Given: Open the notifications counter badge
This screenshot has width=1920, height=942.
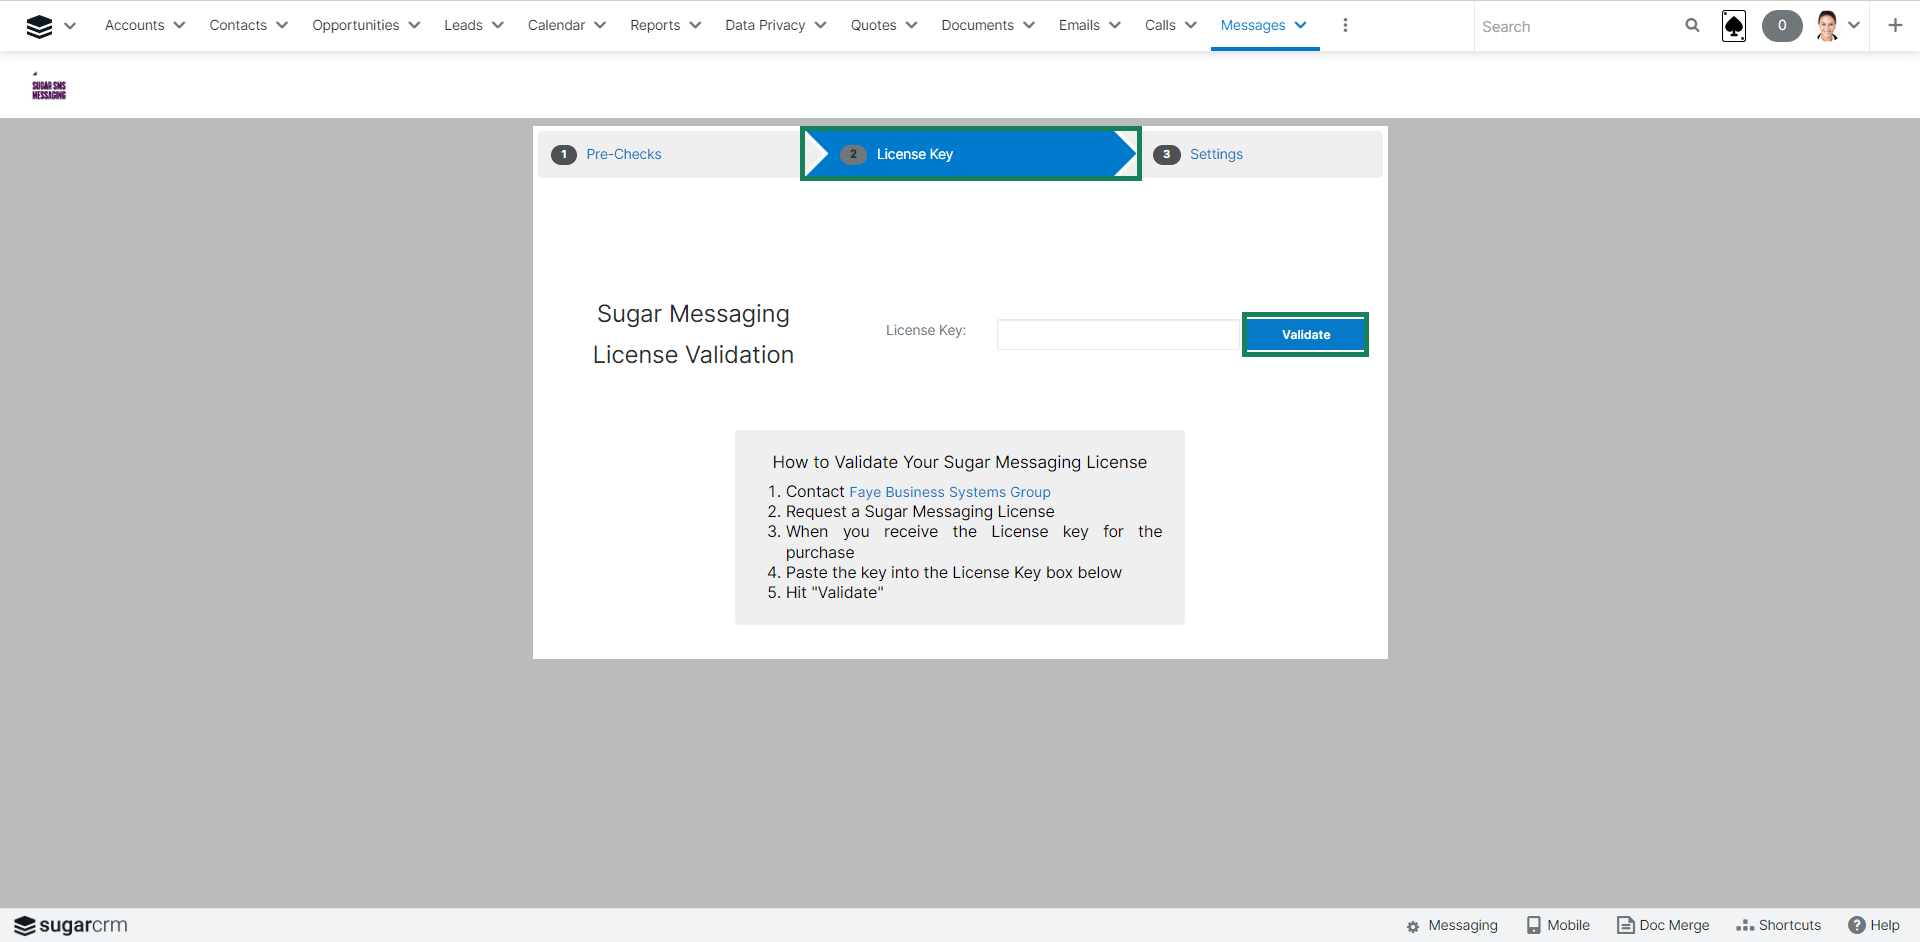Looking at the screenshot, I should 1781,26.
